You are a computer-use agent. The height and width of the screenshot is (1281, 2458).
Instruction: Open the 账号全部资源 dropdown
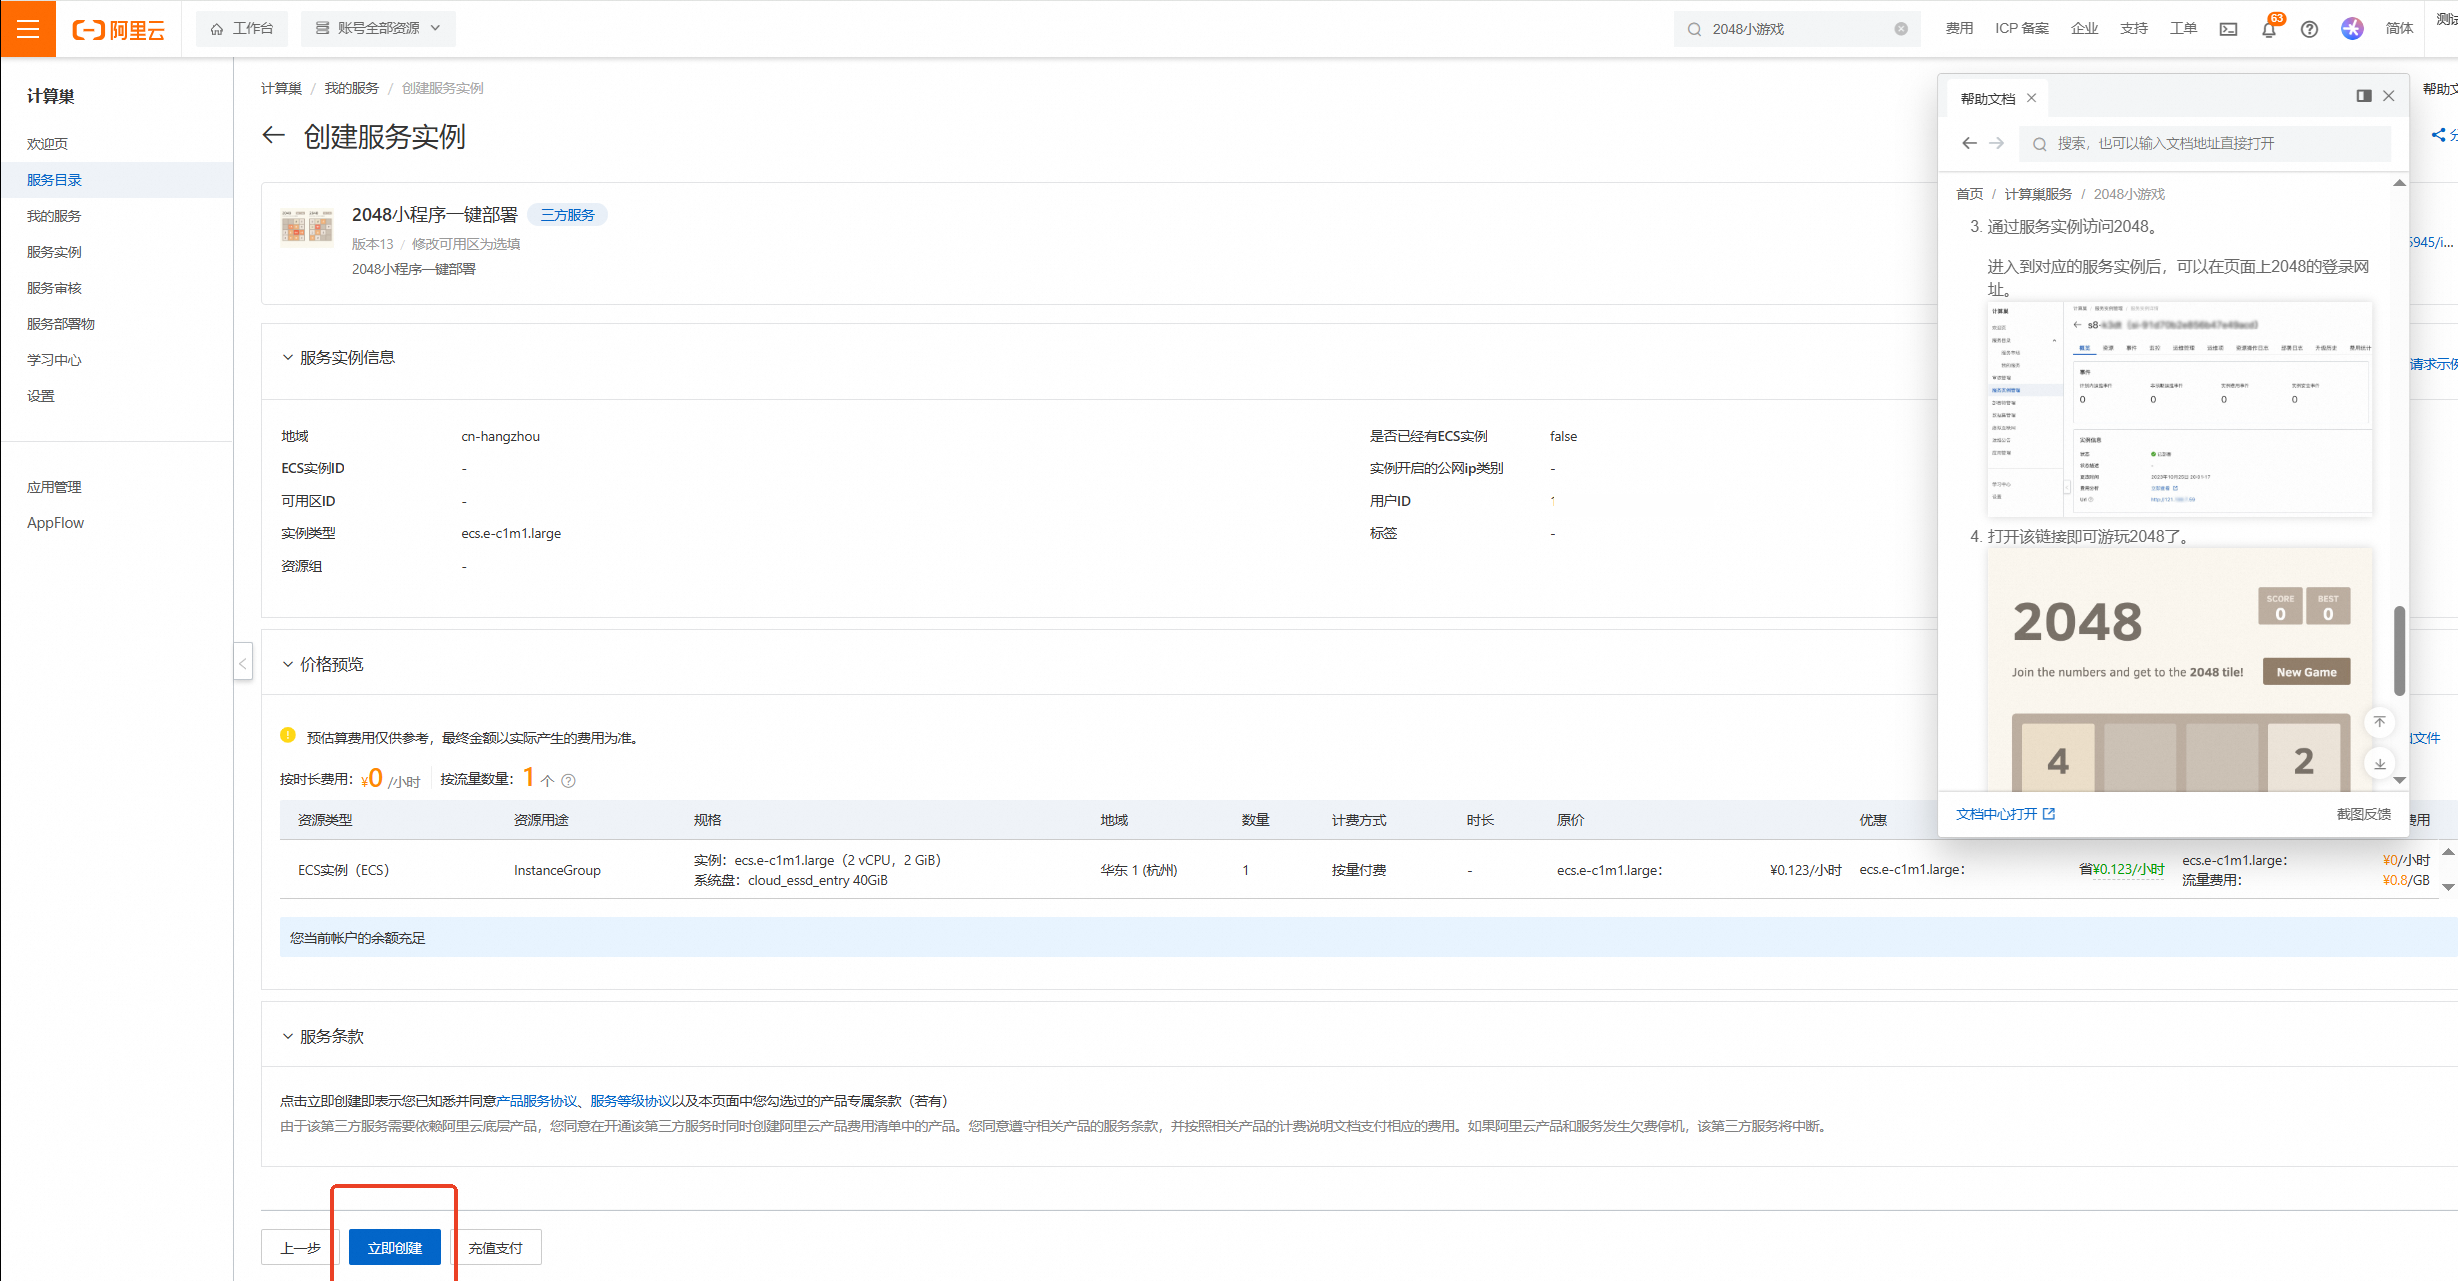[x=378, y=28]
